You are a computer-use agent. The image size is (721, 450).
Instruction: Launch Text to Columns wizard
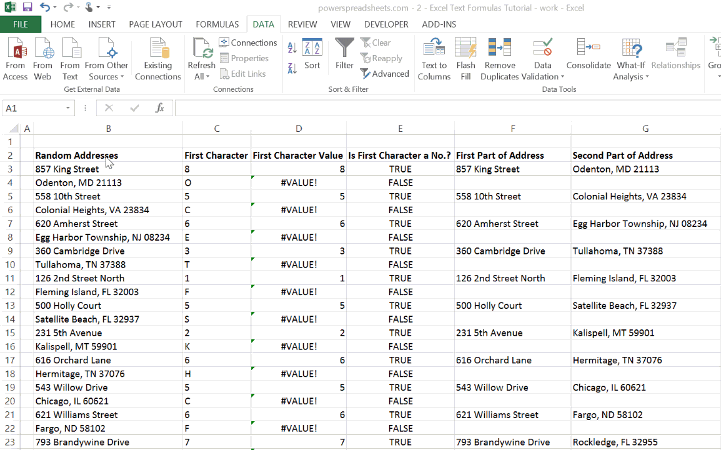tap(434, 60)
